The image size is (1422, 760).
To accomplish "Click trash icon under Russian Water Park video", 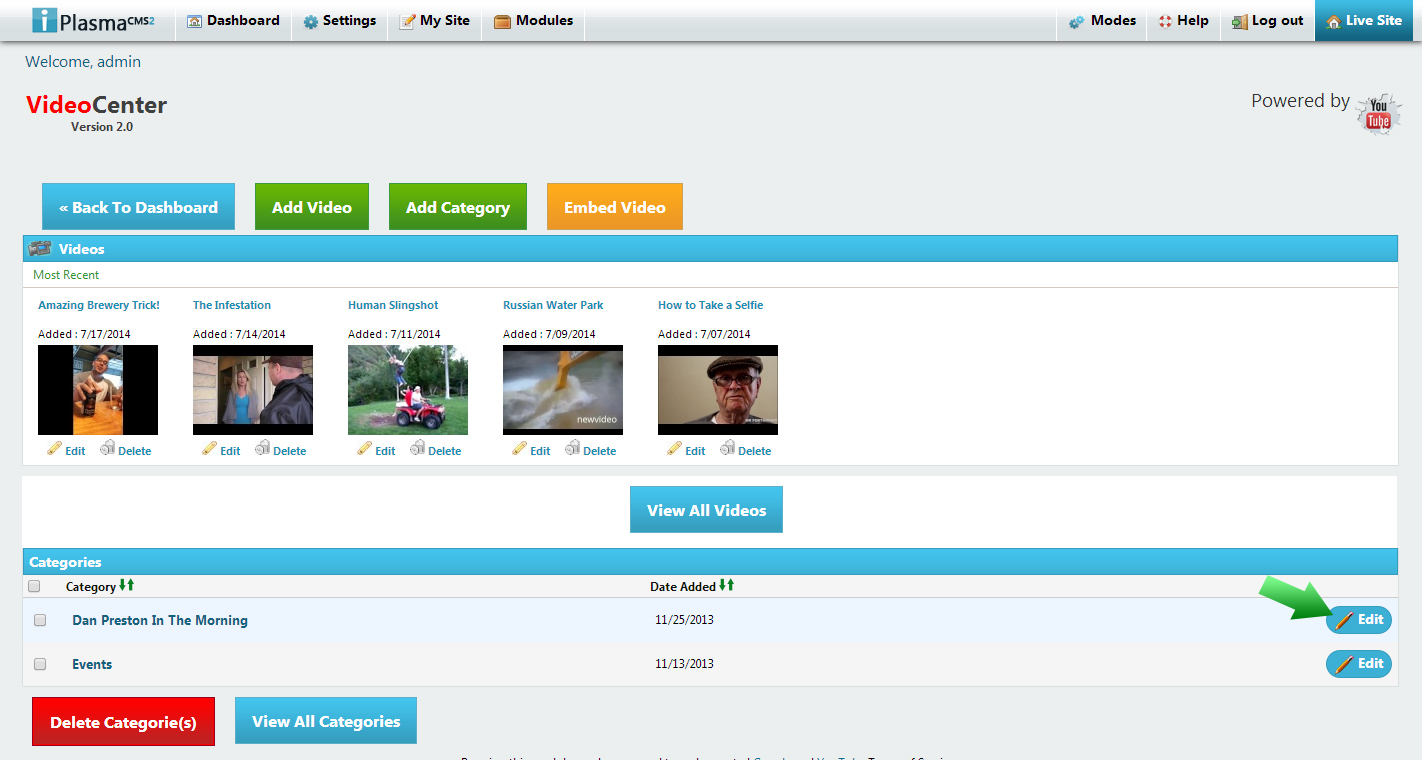I will [x=572, y=449].
